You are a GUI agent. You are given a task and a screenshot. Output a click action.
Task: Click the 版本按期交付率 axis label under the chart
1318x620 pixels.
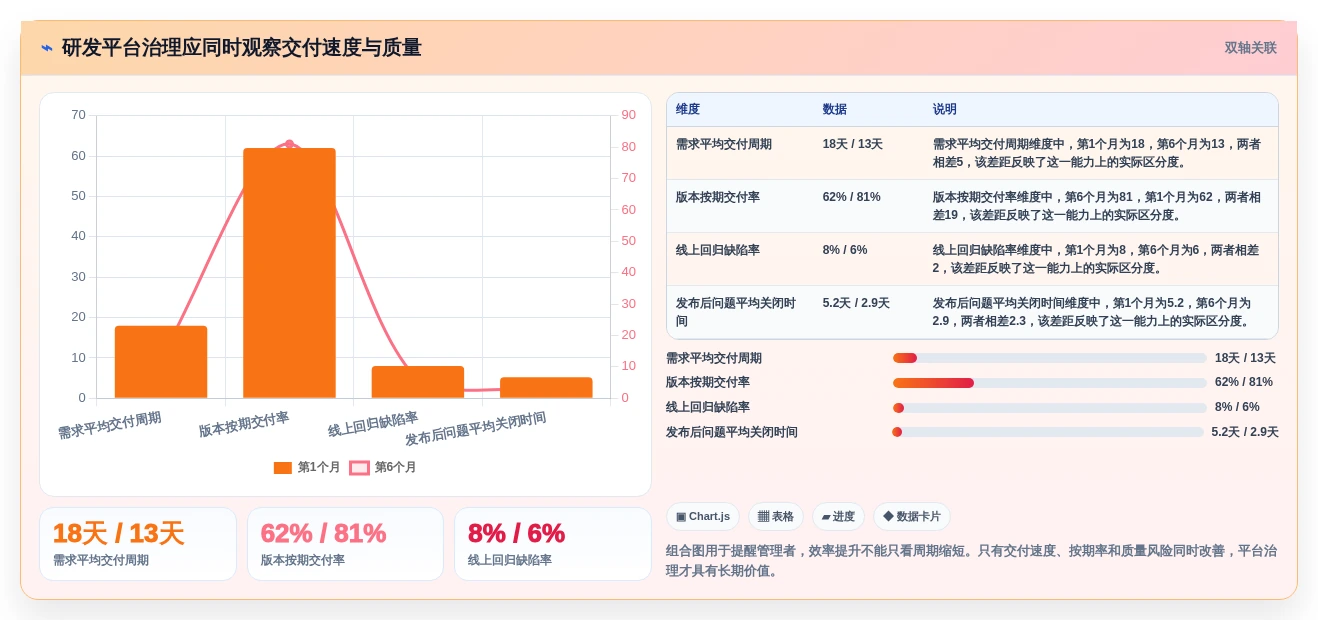(244, 424)
